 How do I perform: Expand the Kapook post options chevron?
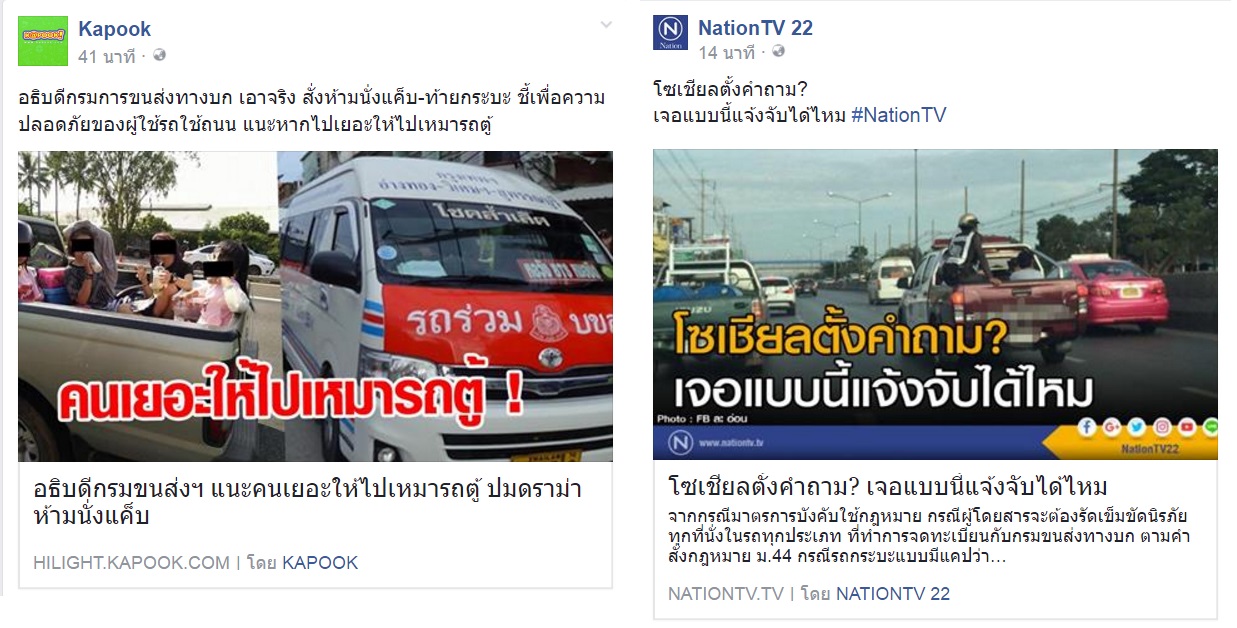(x=606, y=25)
